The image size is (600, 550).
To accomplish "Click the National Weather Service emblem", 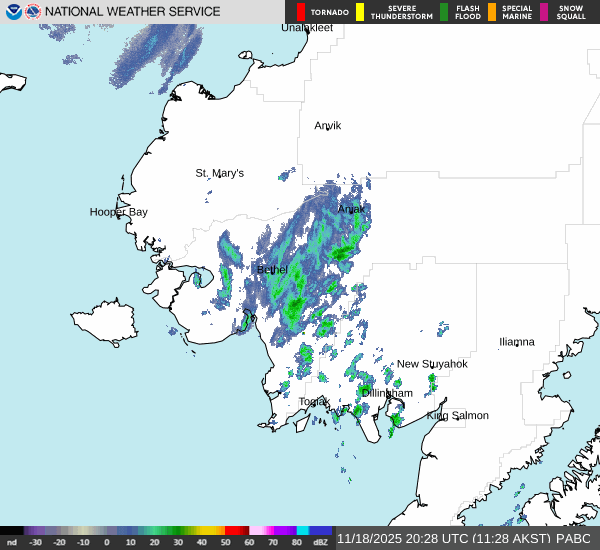I will [33, 12].
